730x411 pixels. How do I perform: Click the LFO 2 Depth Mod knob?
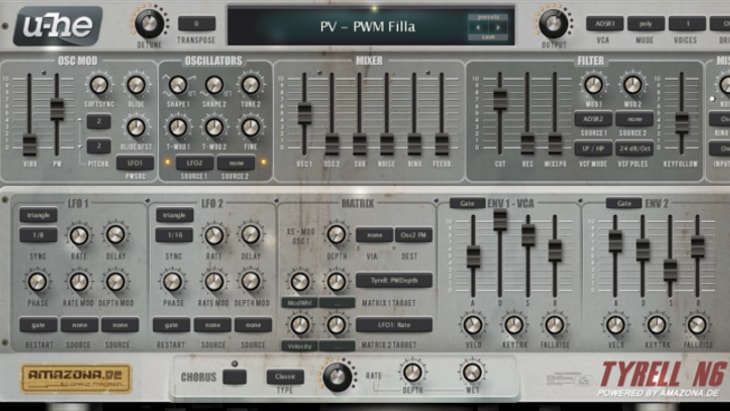(x=250, y=281)
